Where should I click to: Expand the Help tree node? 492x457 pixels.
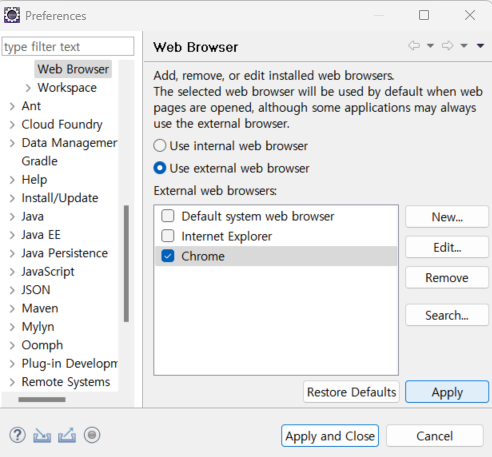[12, 180]
